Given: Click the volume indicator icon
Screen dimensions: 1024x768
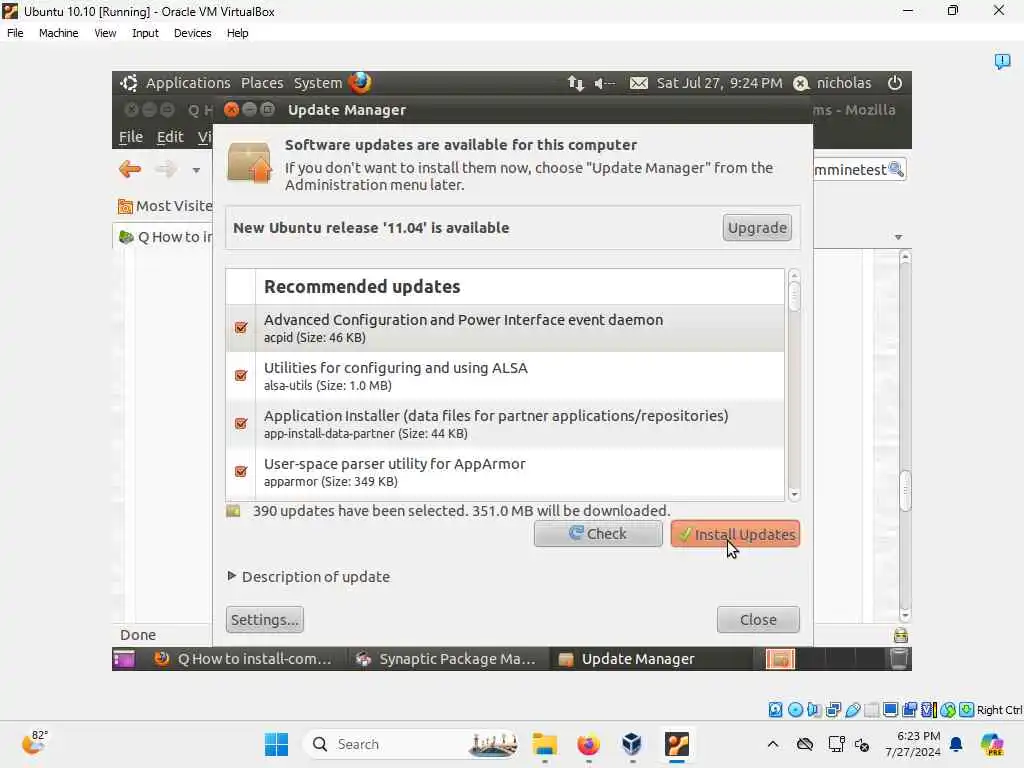Looking at the screenshot, I should tap(605, 83).
